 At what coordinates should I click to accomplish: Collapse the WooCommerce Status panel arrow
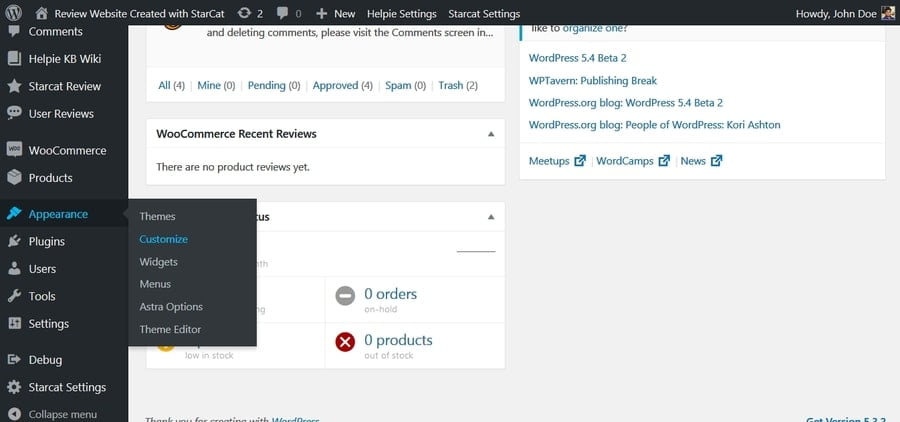(491, 217)
